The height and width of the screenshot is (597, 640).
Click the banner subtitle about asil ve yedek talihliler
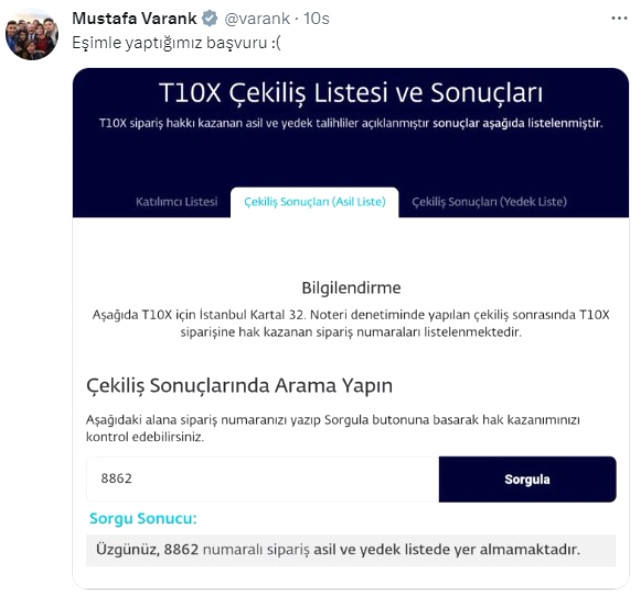click(x=351, y=123)
